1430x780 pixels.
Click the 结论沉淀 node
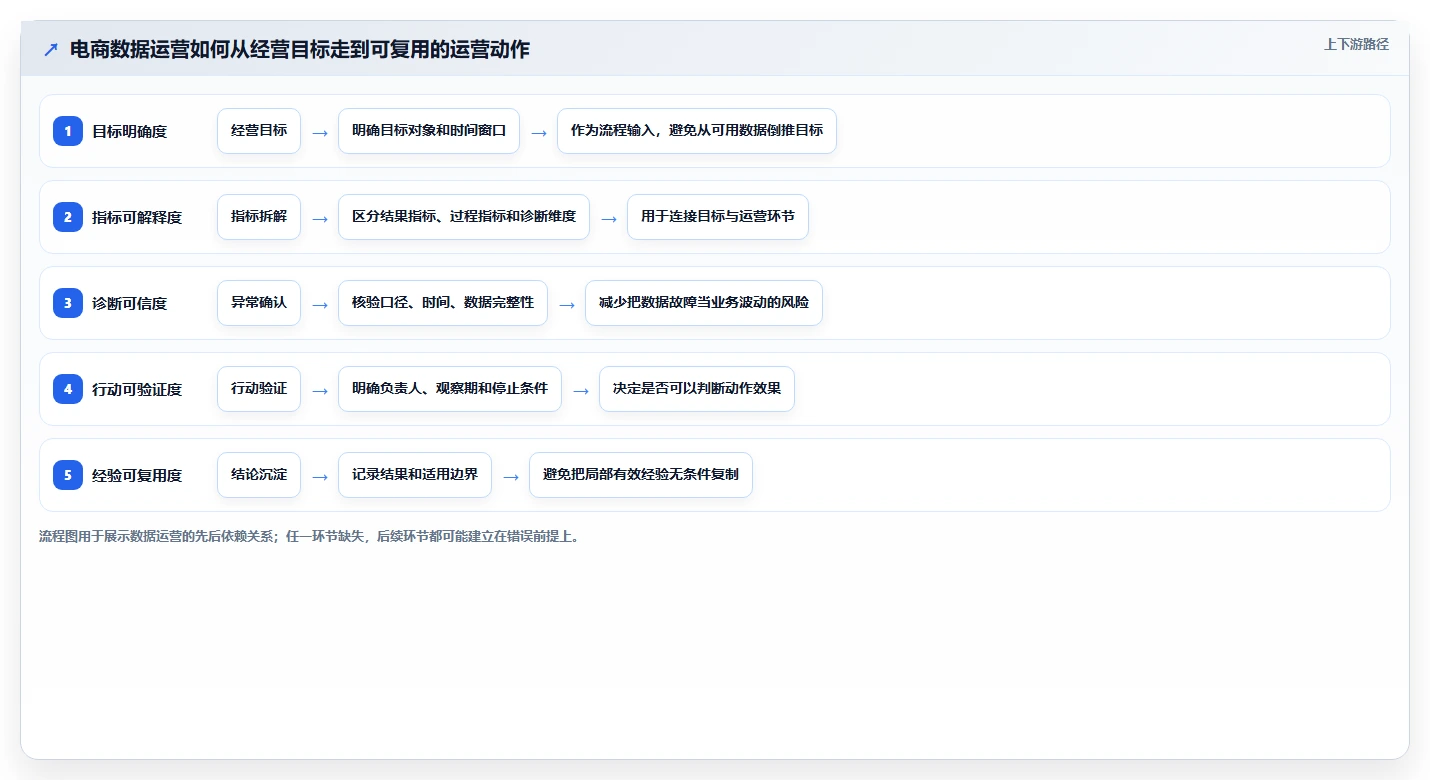coord(259,475)
